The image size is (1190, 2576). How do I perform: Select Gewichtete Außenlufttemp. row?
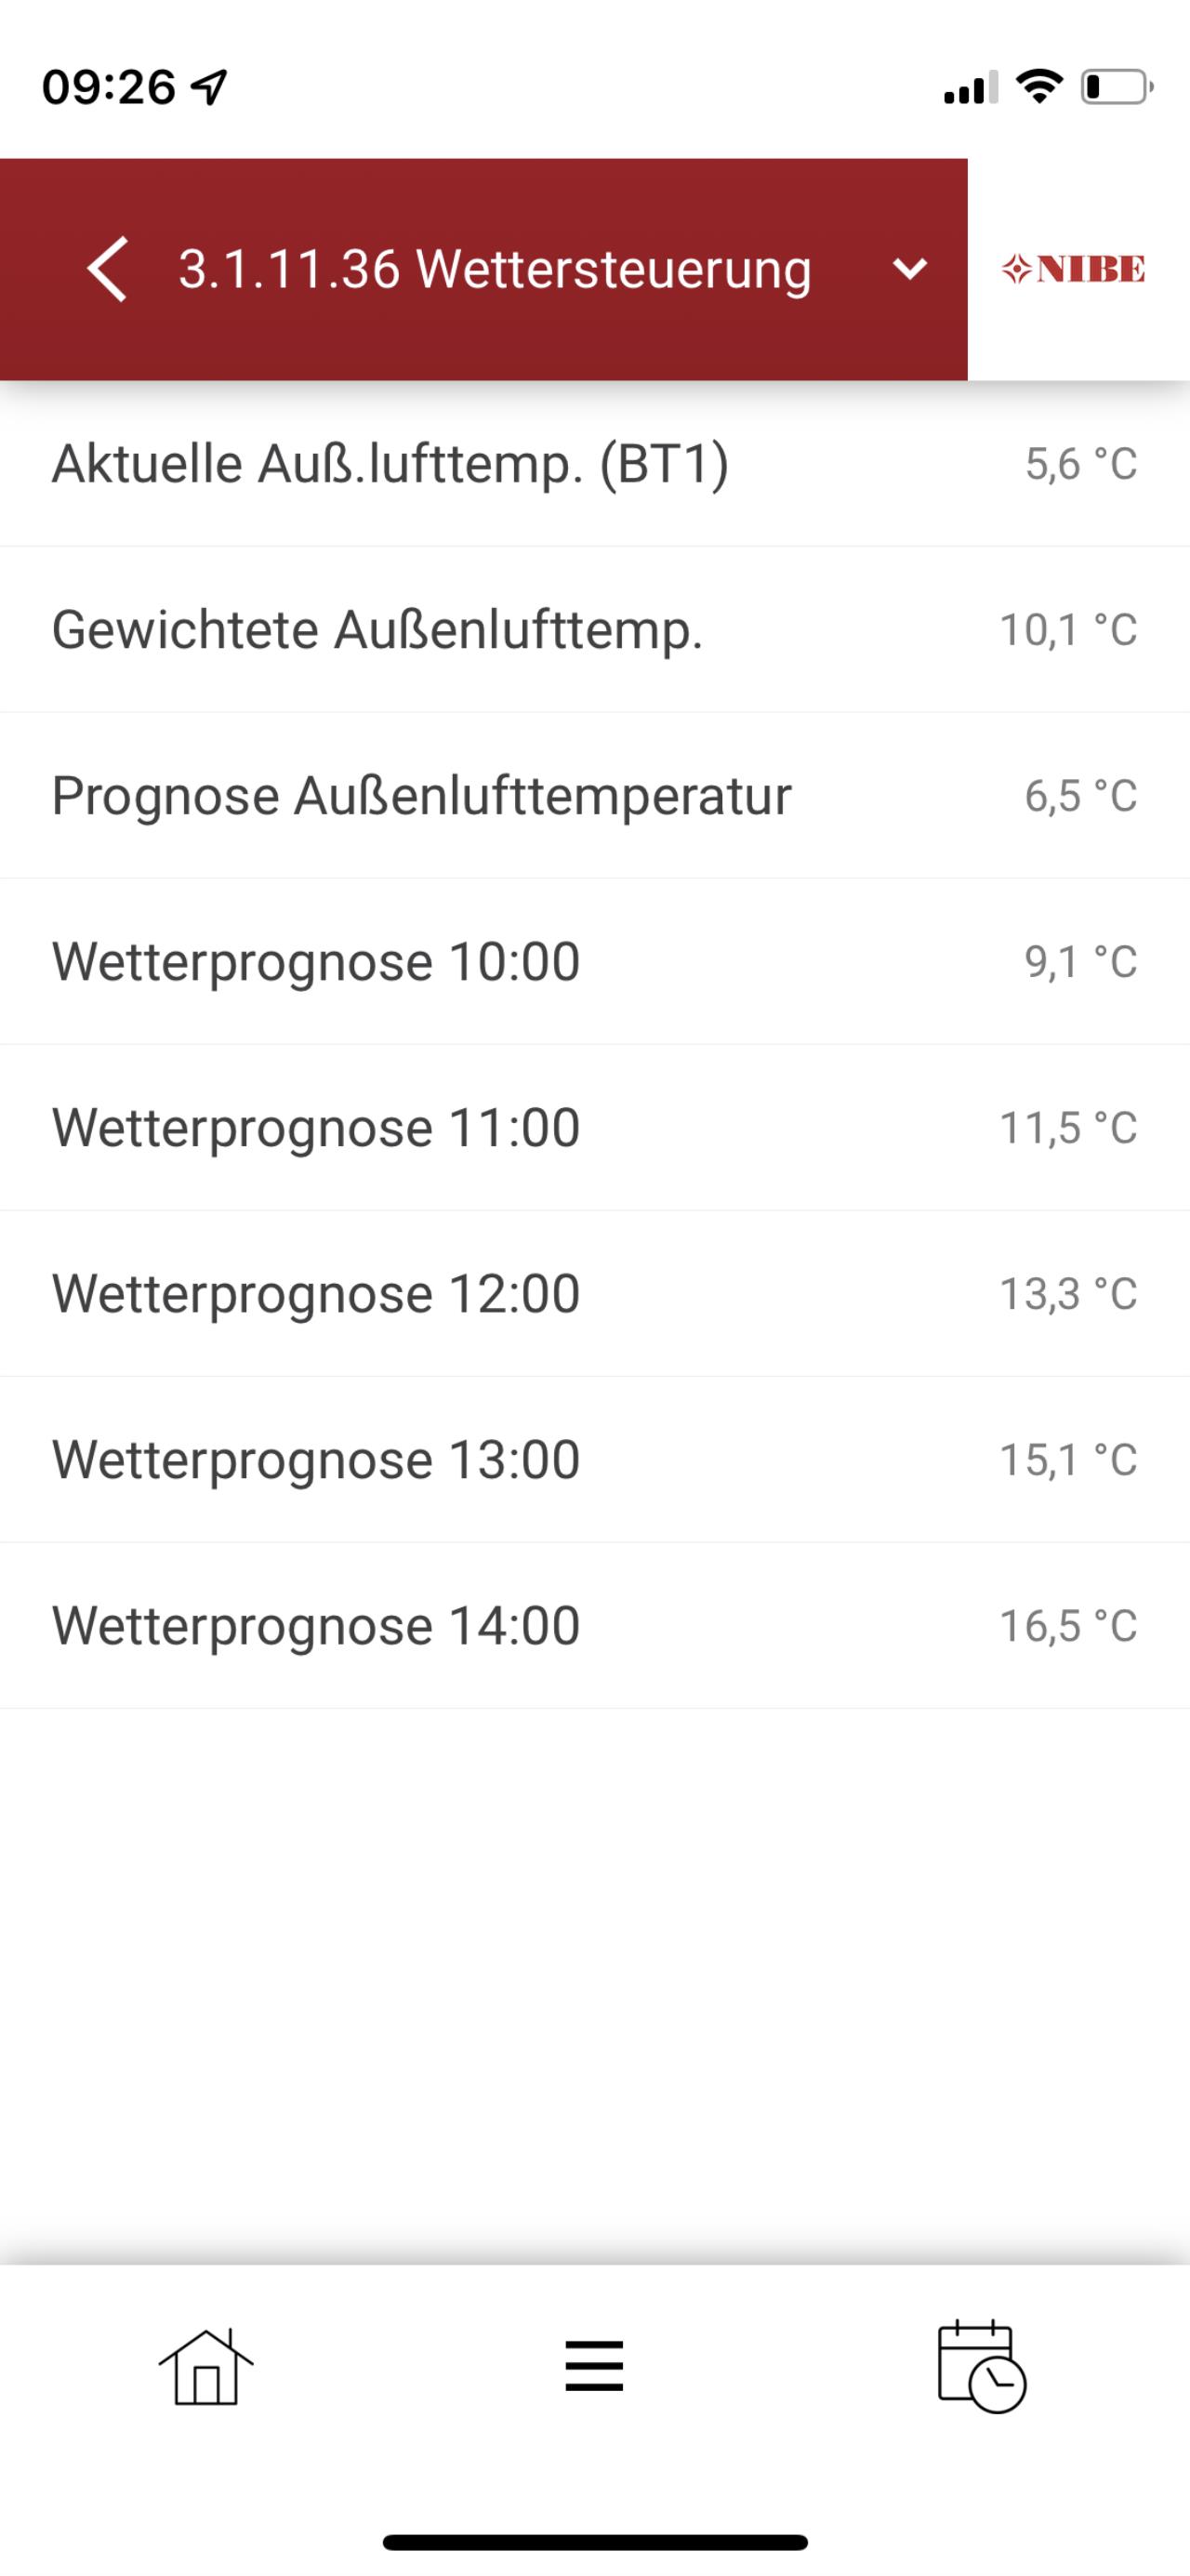[595, 630]
